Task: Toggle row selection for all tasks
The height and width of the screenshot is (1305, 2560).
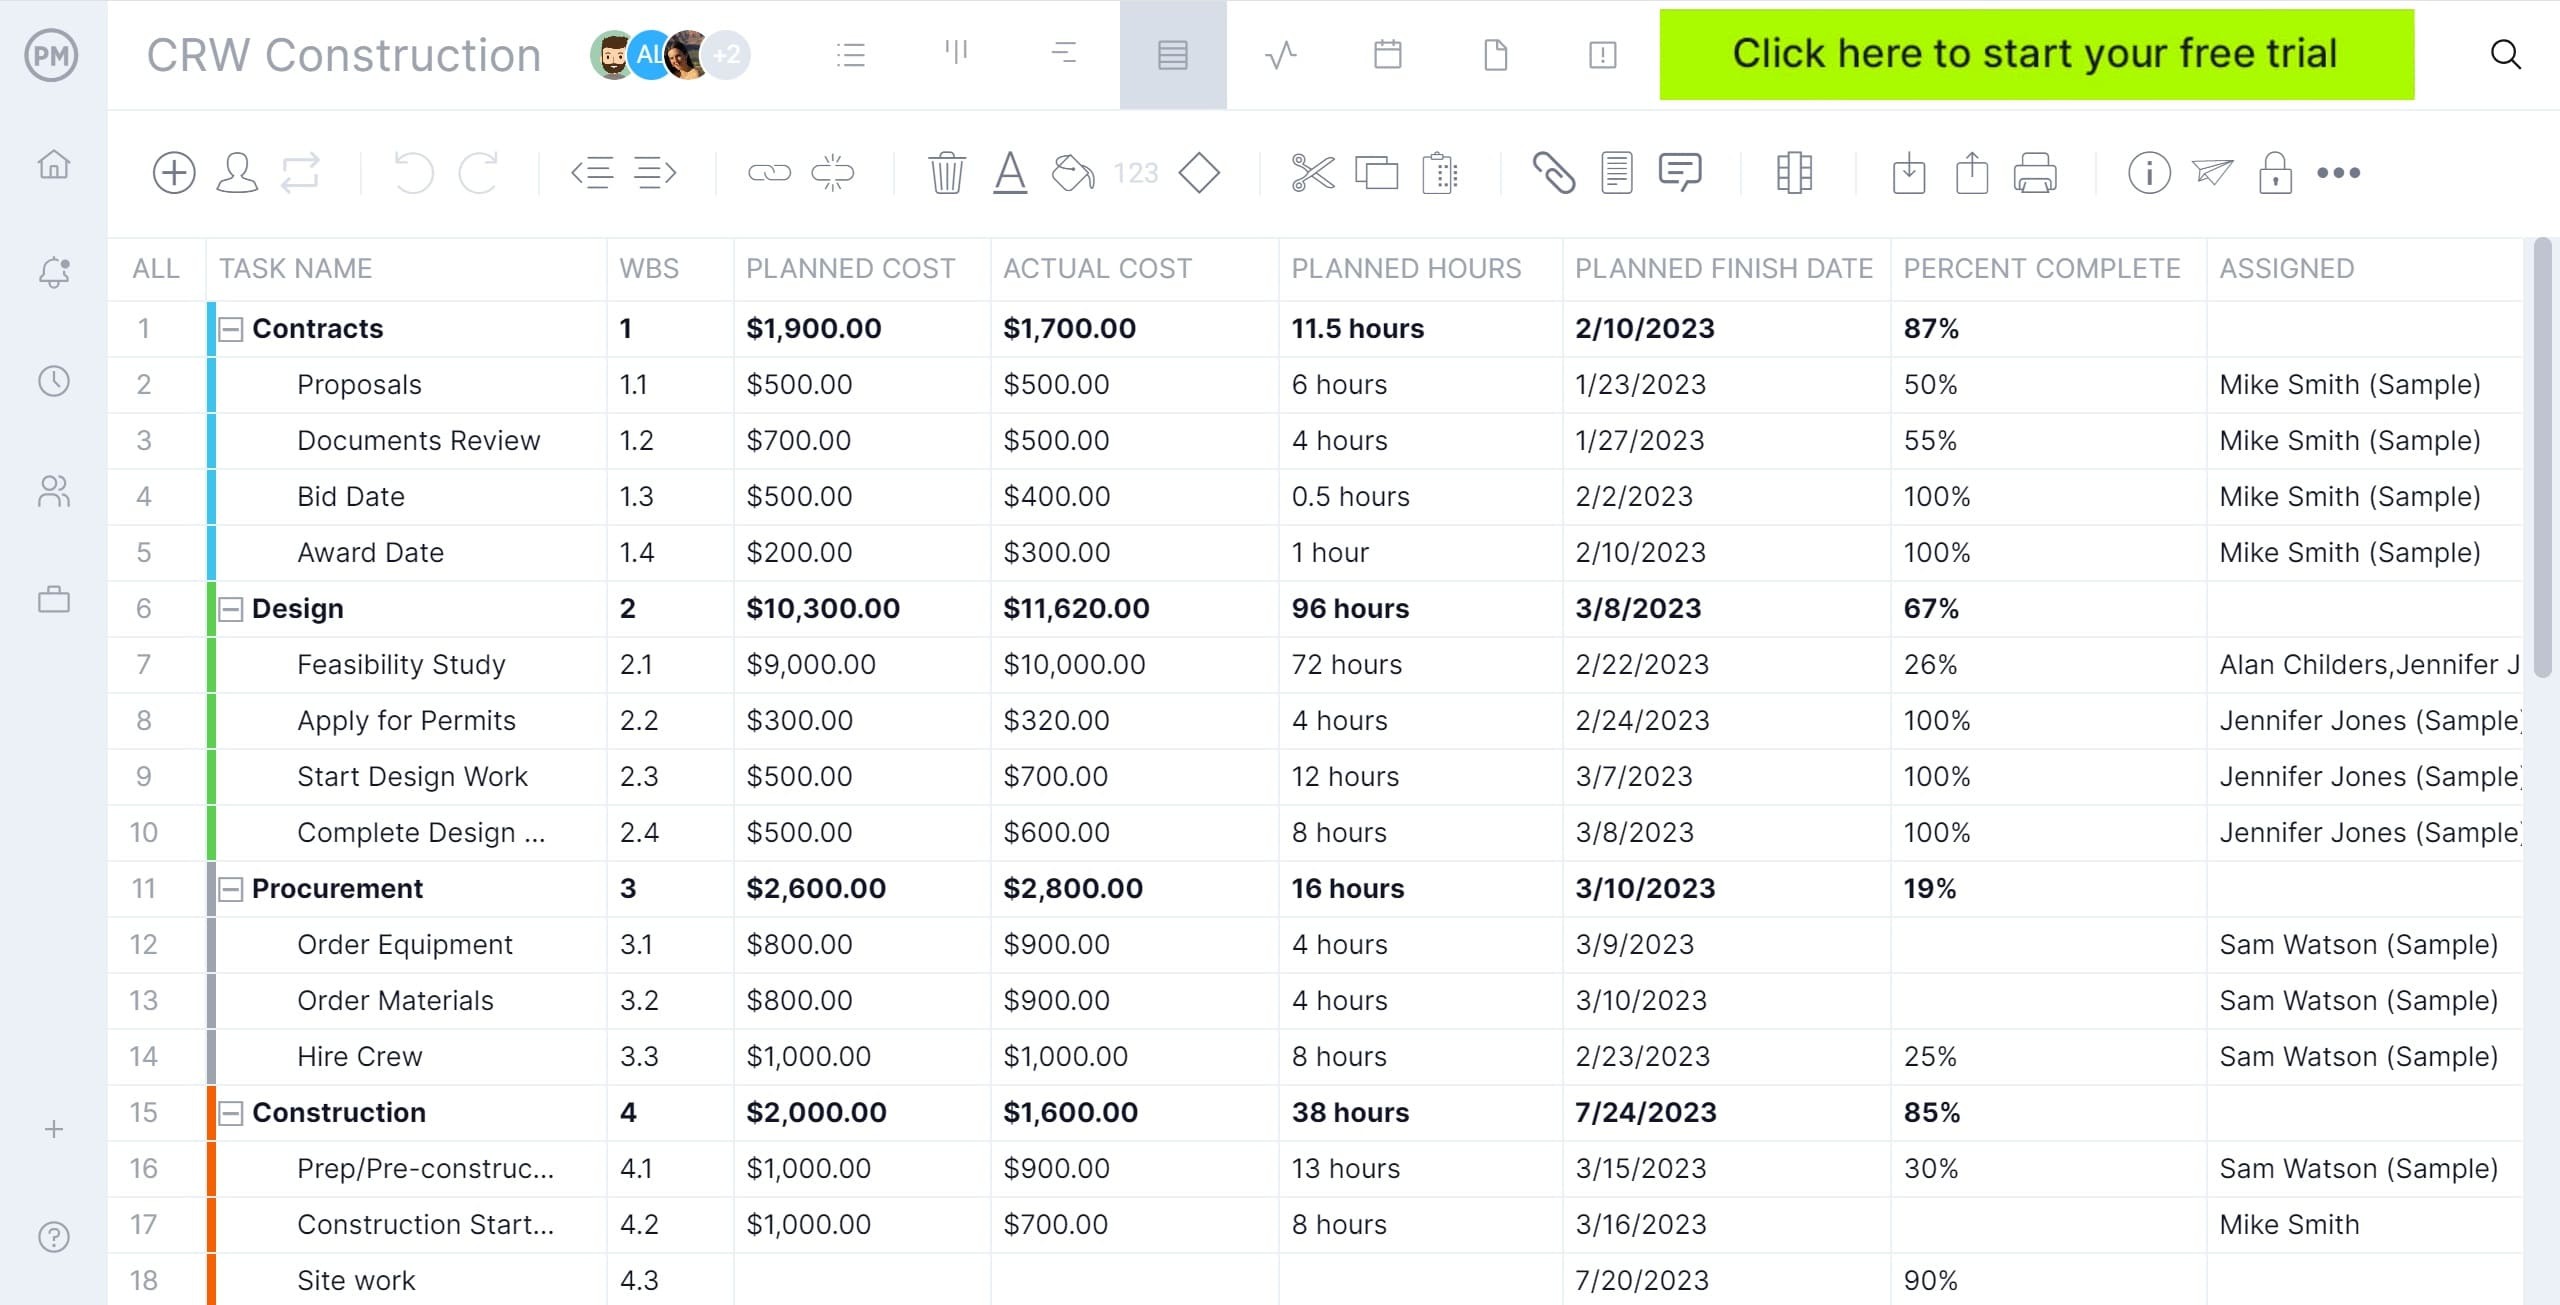Action: point(153,268)
